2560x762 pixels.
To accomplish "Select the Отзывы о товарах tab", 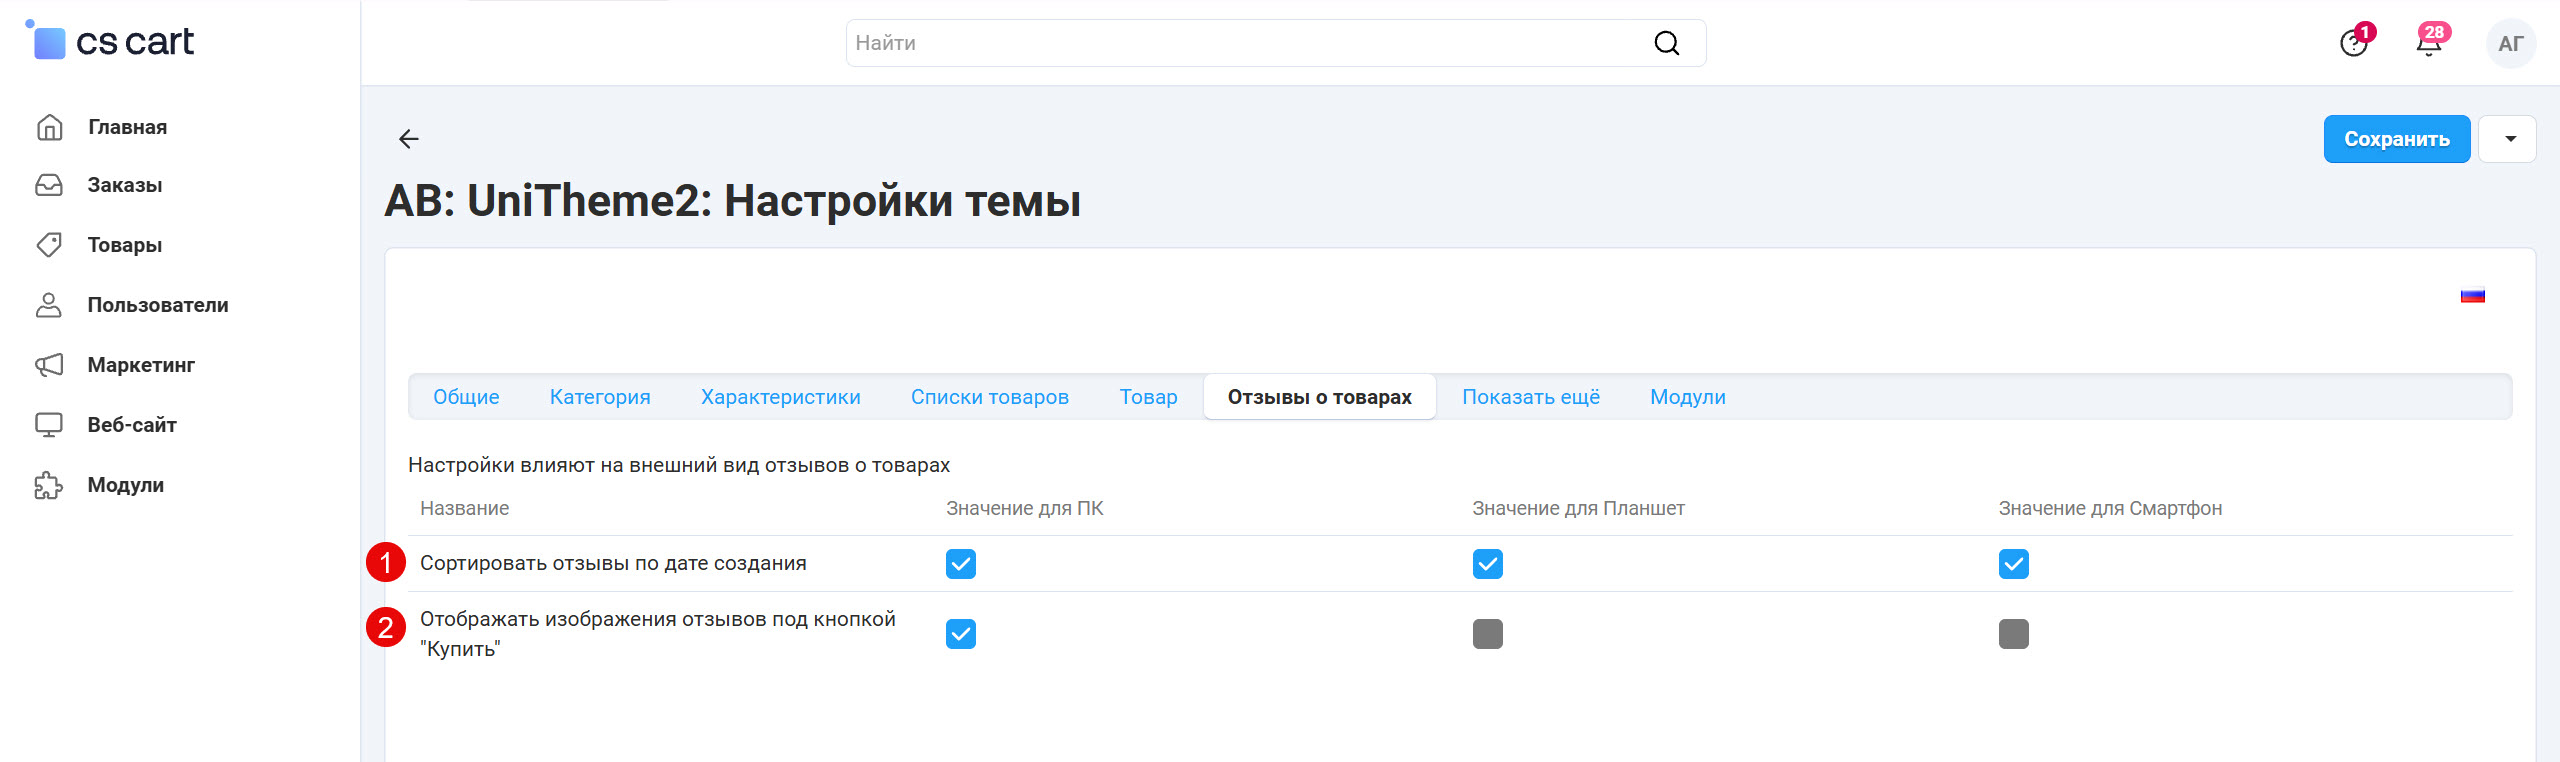I will point(1320,397).
